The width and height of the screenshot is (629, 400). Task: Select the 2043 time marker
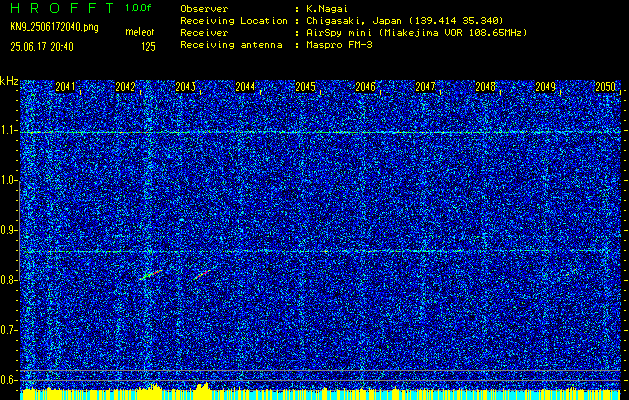(185, 87)
